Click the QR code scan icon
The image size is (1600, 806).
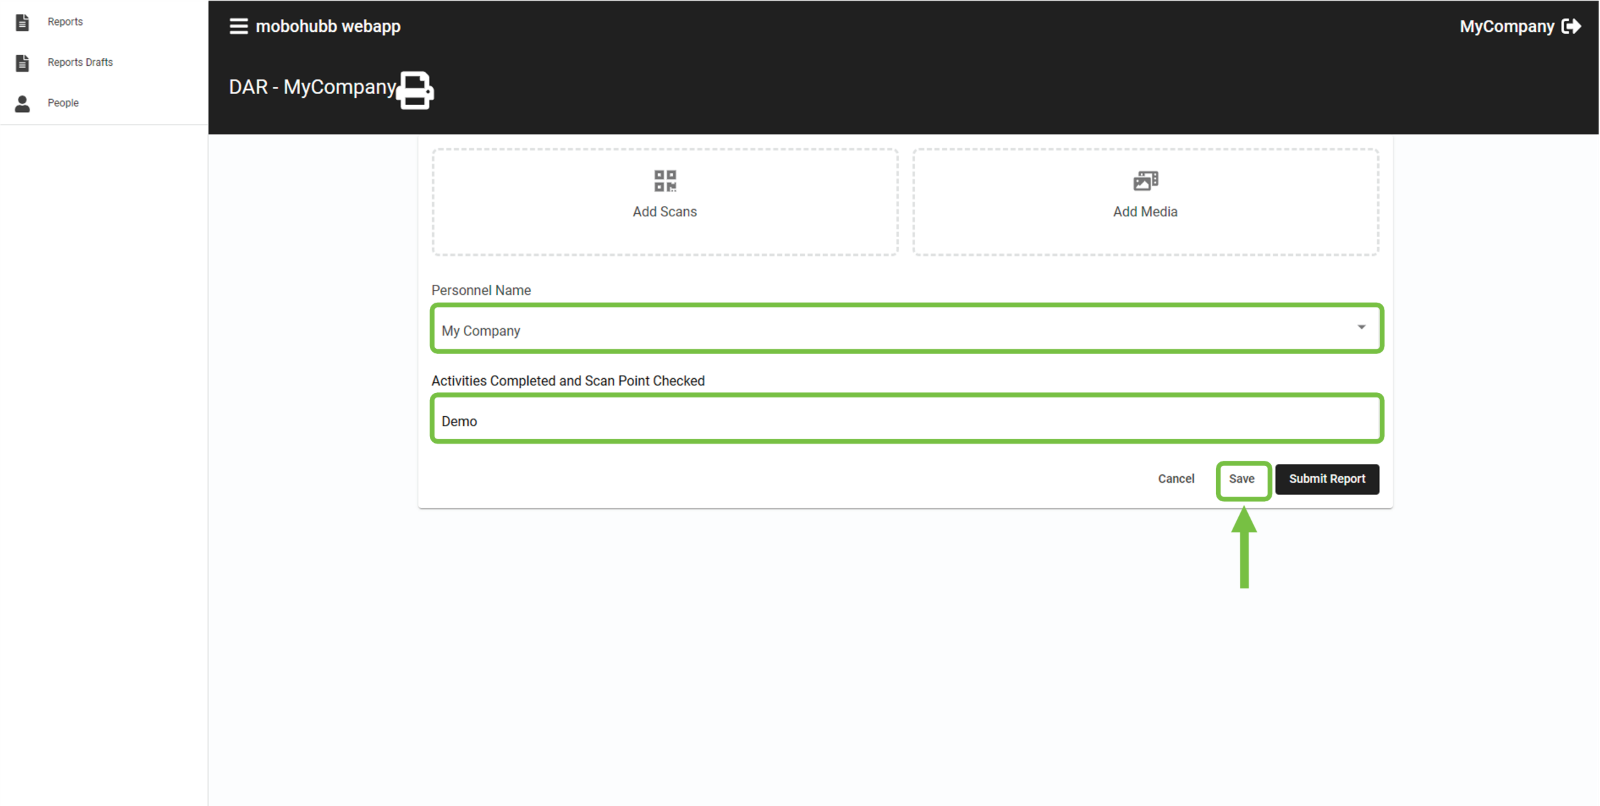(665, 181)
